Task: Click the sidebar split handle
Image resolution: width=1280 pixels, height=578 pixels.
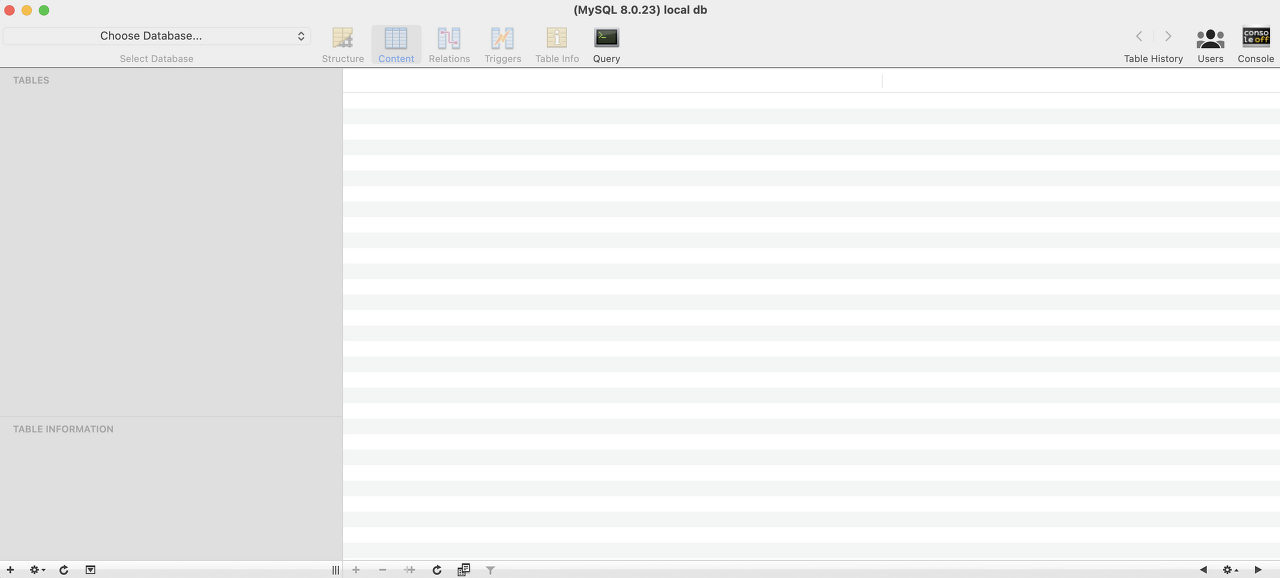Action: coord(335,570)
